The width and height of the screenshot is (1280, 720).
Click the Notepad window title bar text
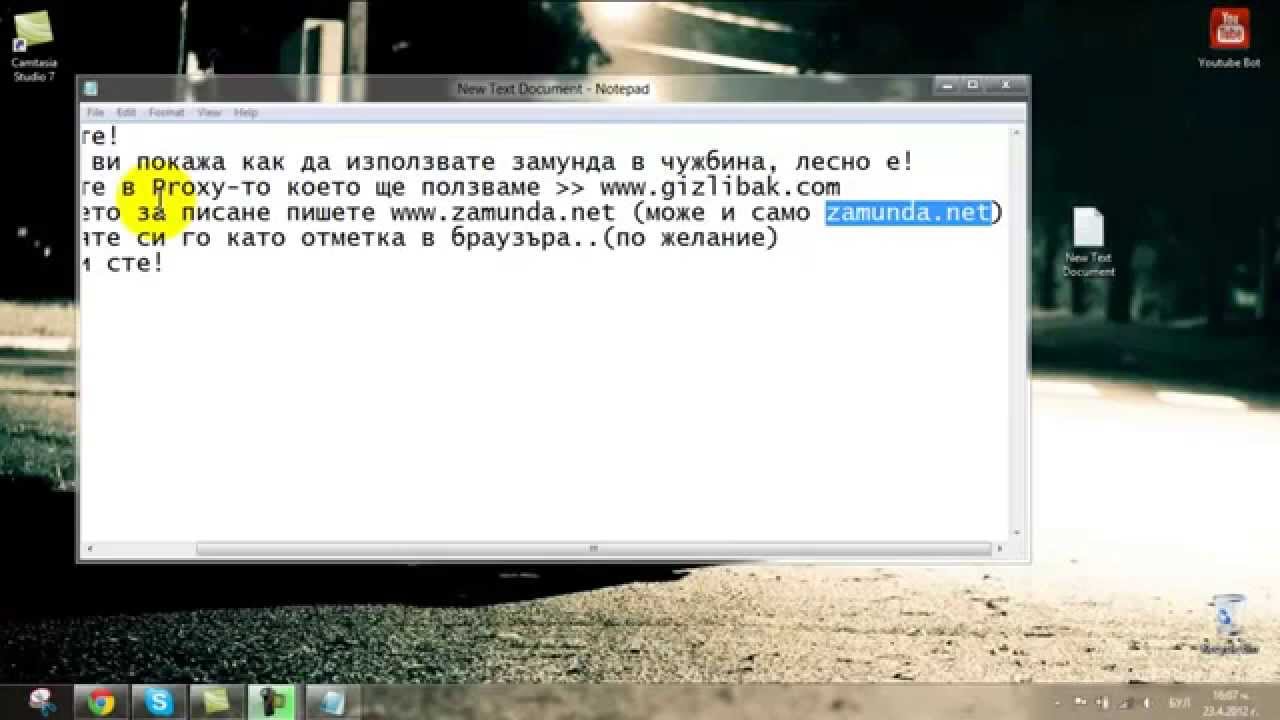pos(553,89)
